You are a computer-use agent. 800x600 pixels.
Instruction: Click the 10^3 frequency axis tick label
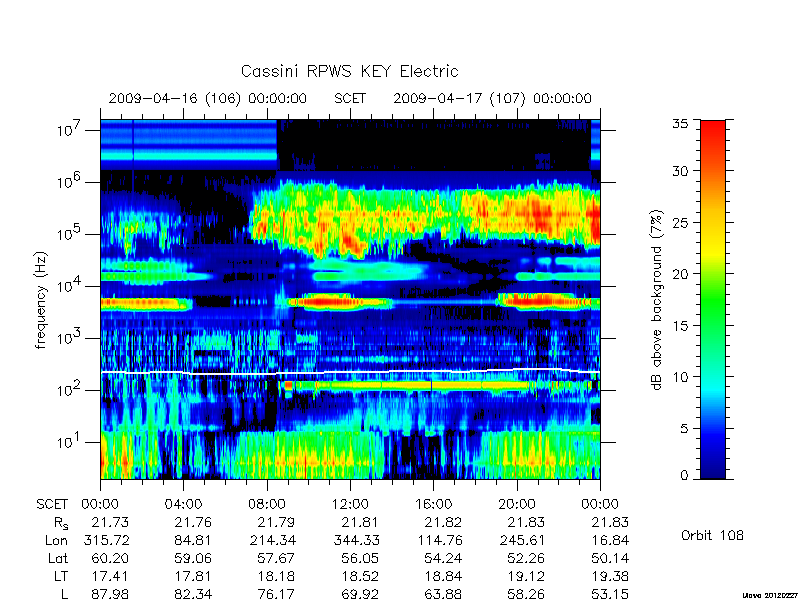click(68, 337)
